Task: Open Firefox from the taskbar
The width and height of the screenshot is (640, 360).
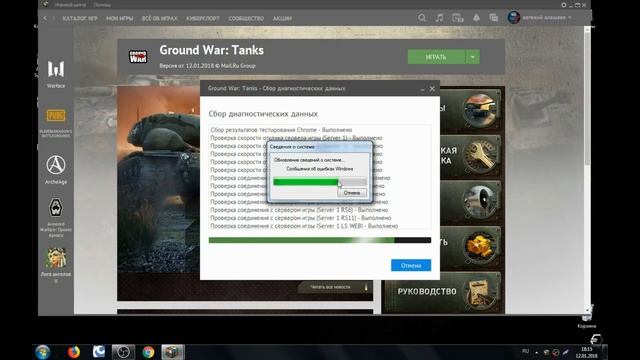Action: click(x=74, y=352)
